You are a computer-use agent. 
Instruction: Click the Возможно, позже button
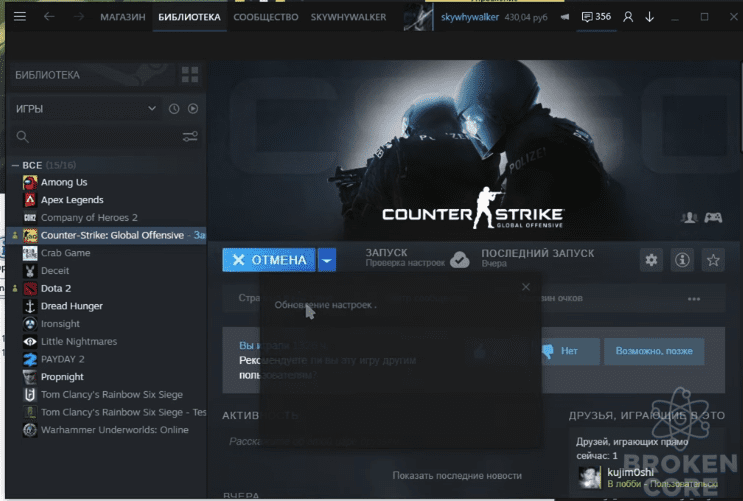(654, 351)
